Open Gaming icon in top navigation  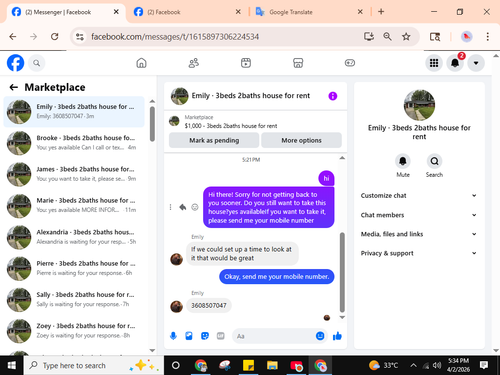(350, 63)
